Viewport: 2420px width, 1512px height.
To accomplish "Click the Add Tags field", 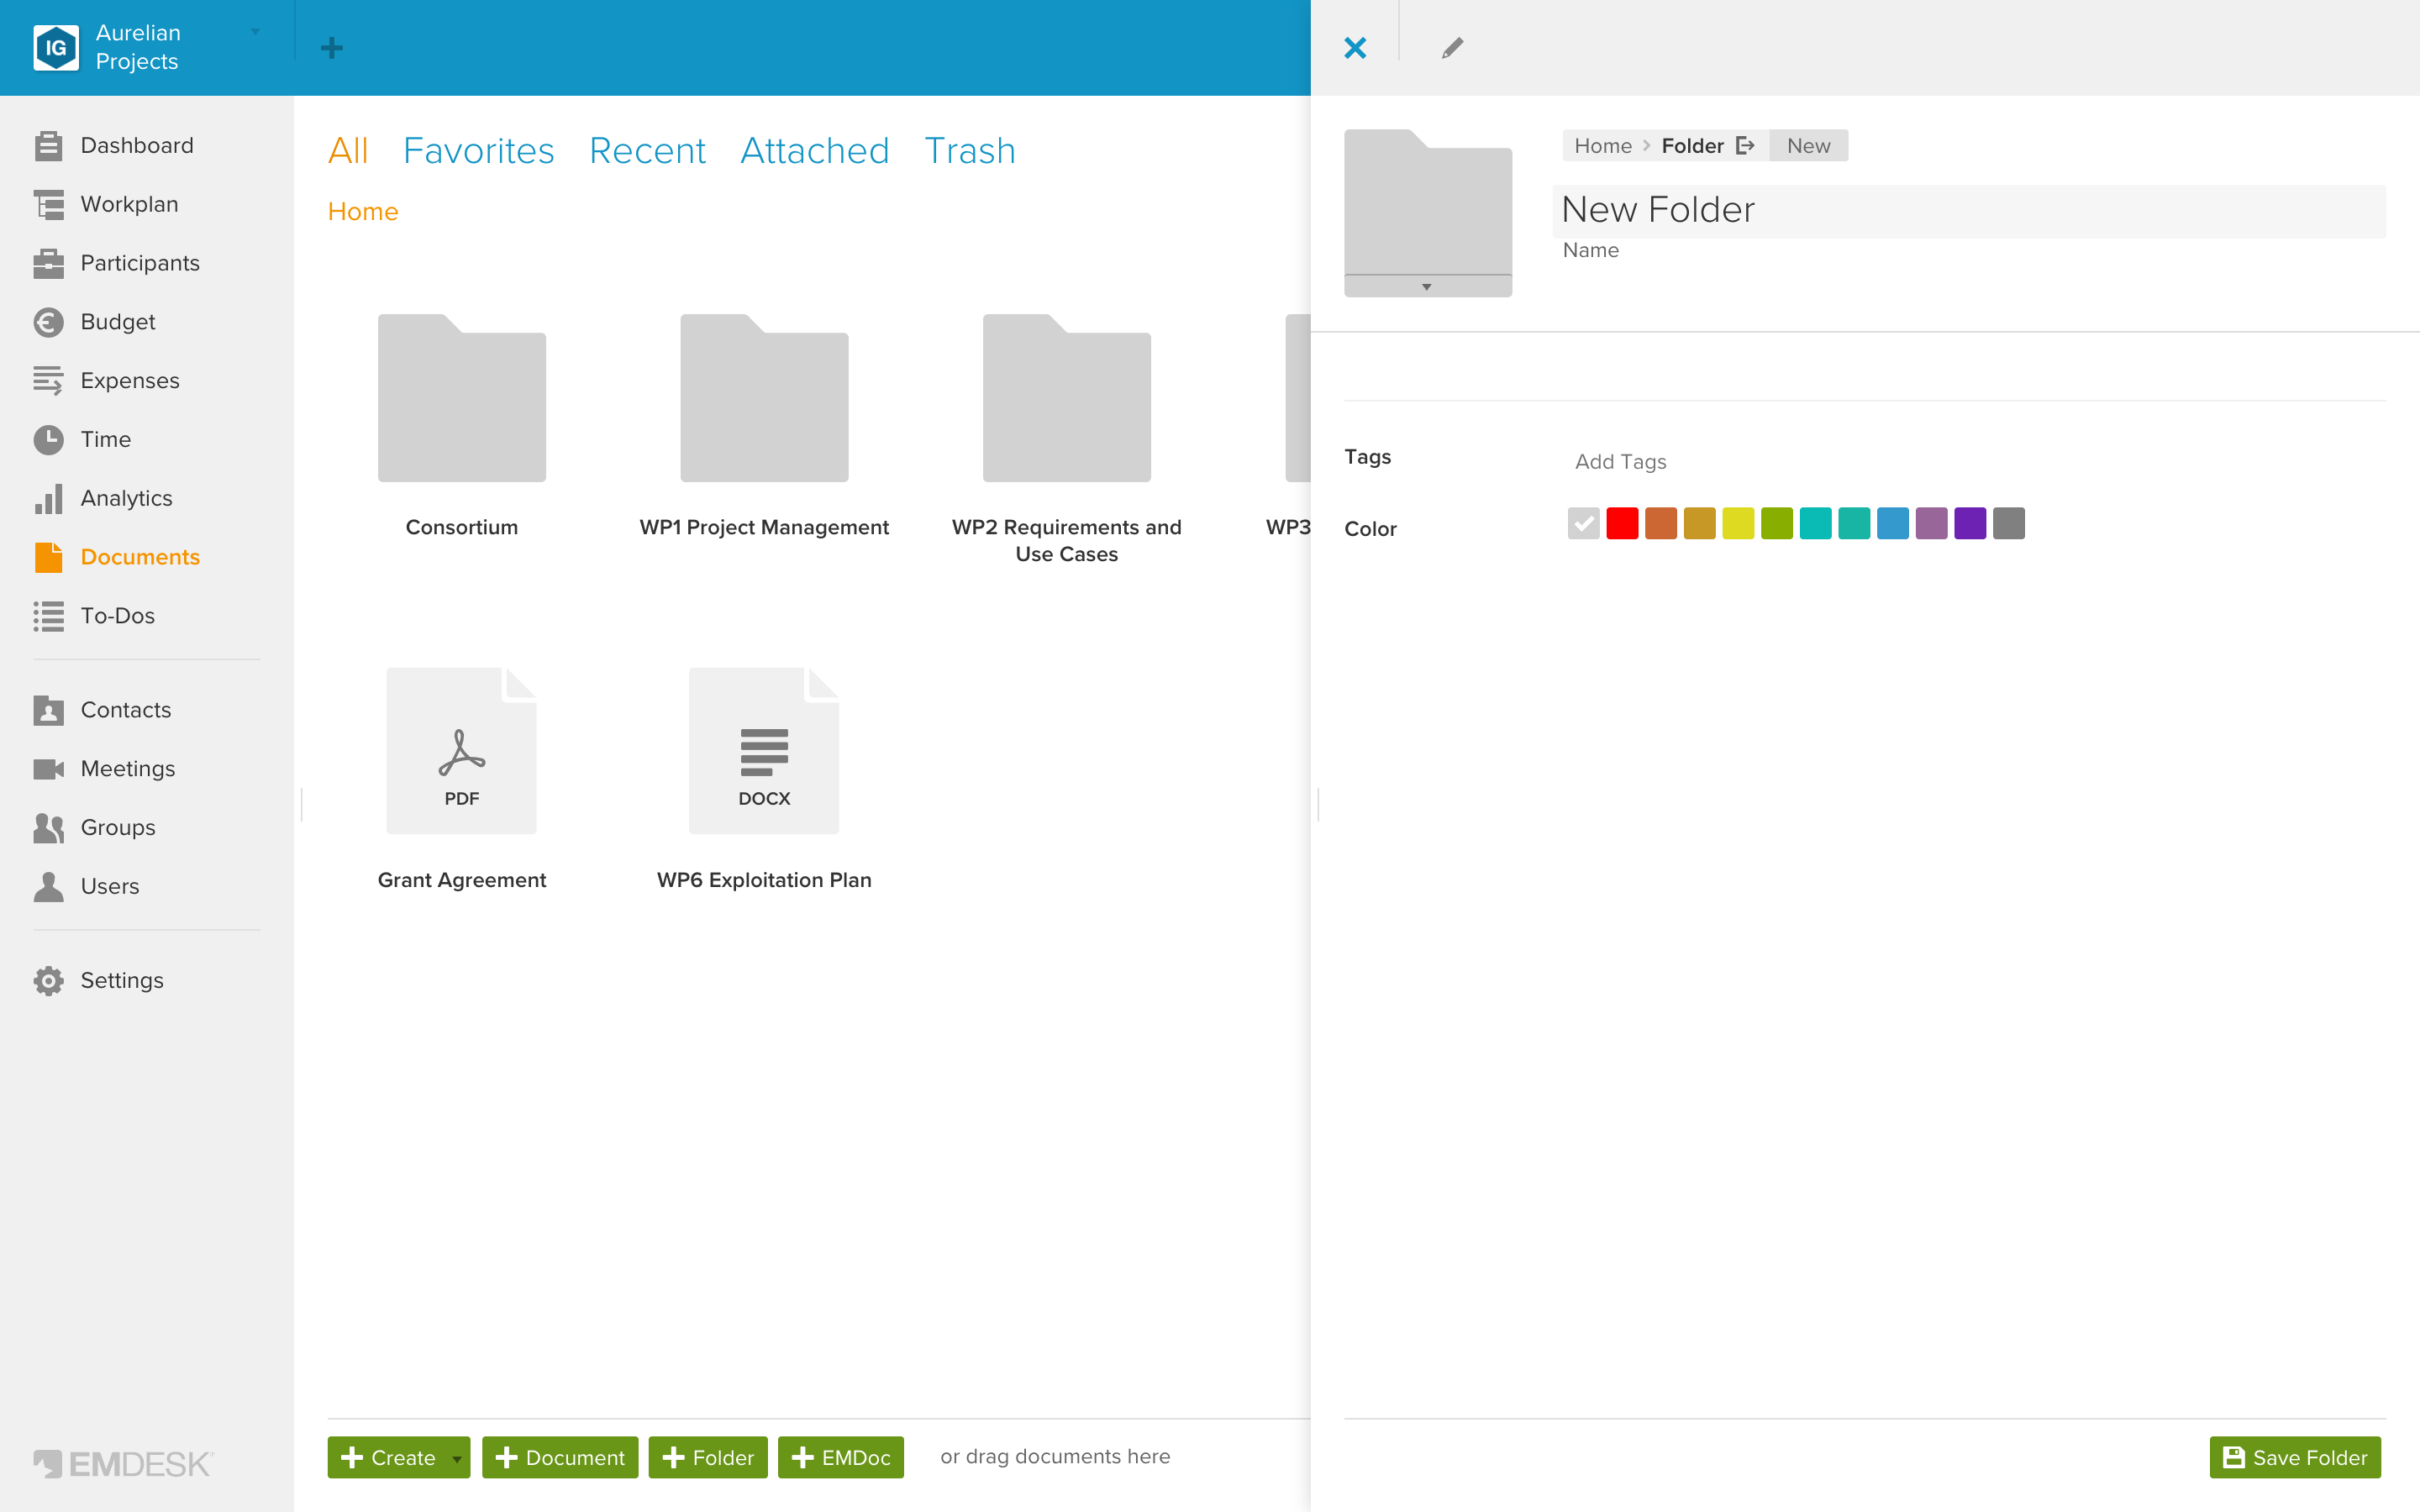I will click(x=1620, y=462).
